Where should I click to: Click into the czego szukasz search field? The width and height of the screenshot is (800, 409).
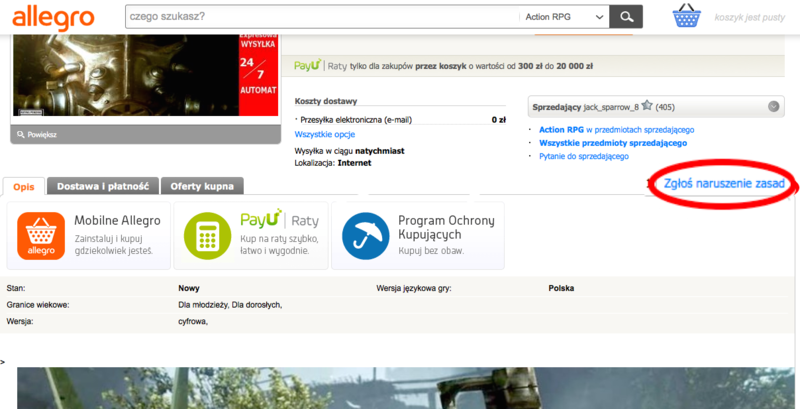322,17
